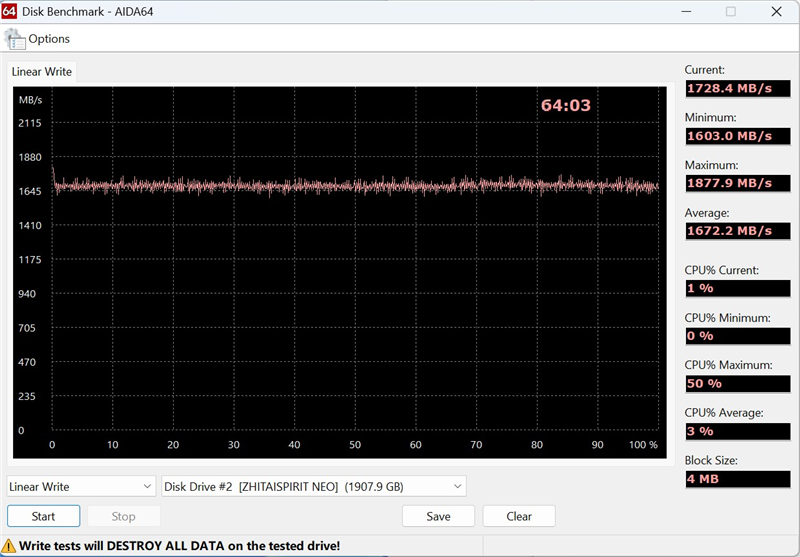Click the Stop button
The width and height of the screenshot is (800, 557).
click(124, 517)
